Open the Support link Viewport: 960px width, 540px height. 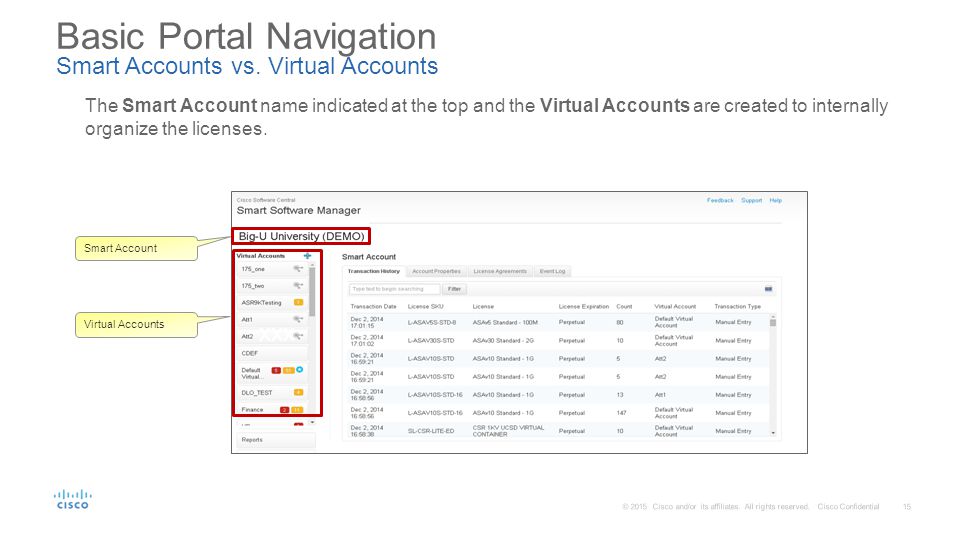click(x=751, y=200)
